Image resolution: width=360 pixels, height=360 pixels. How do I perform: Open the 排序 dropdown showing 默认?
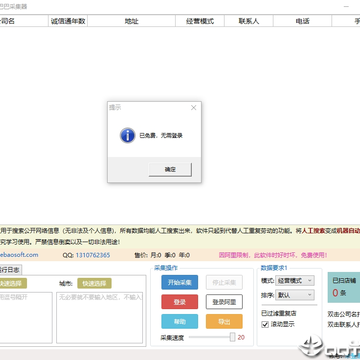pos(295,295)
